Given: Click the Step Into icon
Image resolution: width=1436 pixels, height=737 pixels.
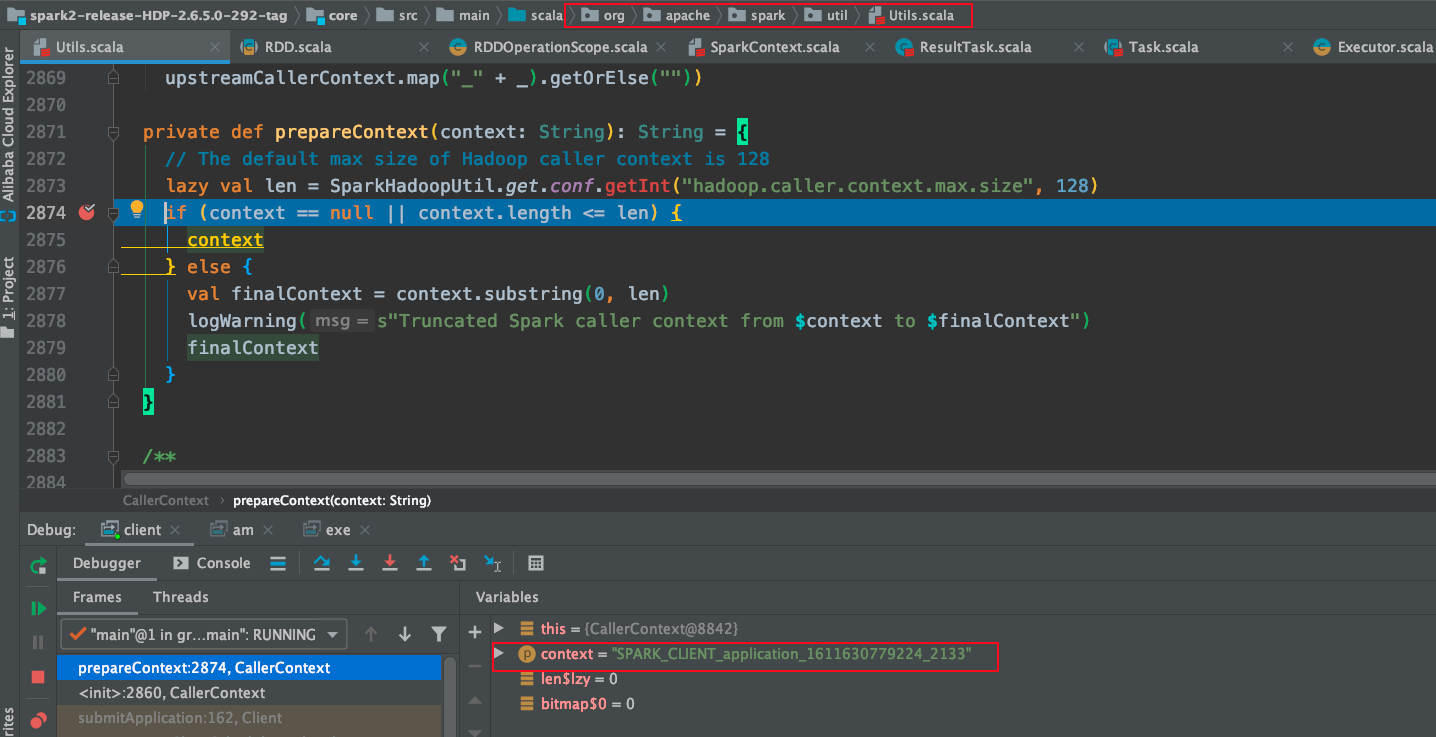Looking at the screenshot, I should [356, 563].
